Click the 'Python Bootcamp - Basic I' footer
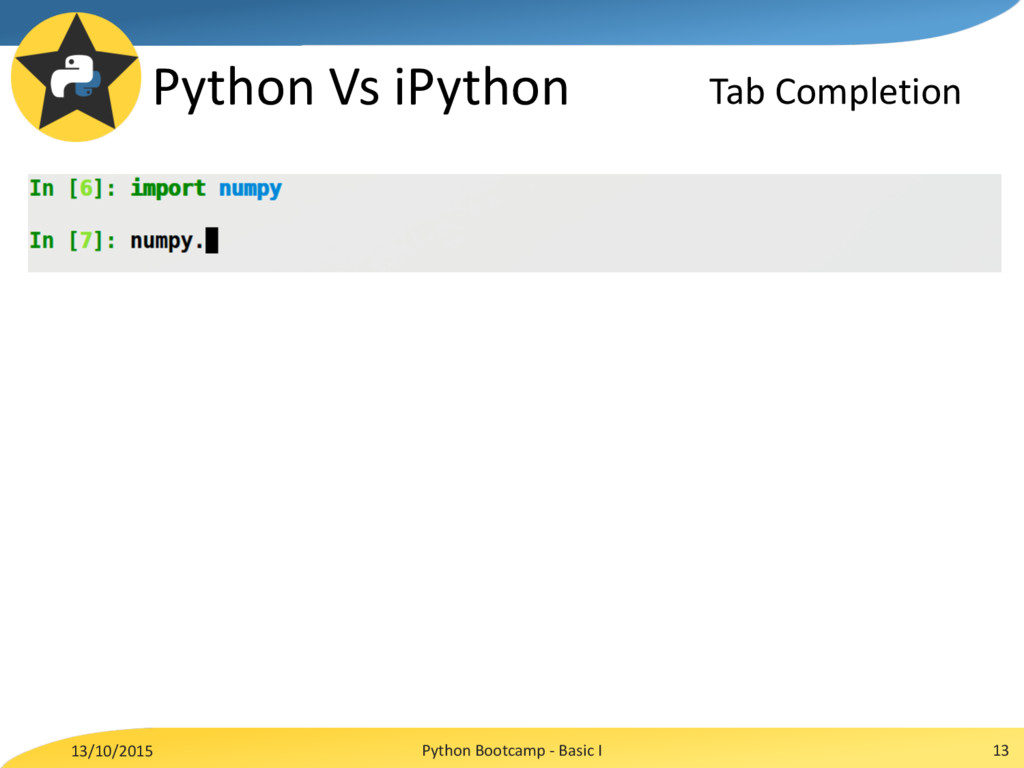 (x=512, y=751)
